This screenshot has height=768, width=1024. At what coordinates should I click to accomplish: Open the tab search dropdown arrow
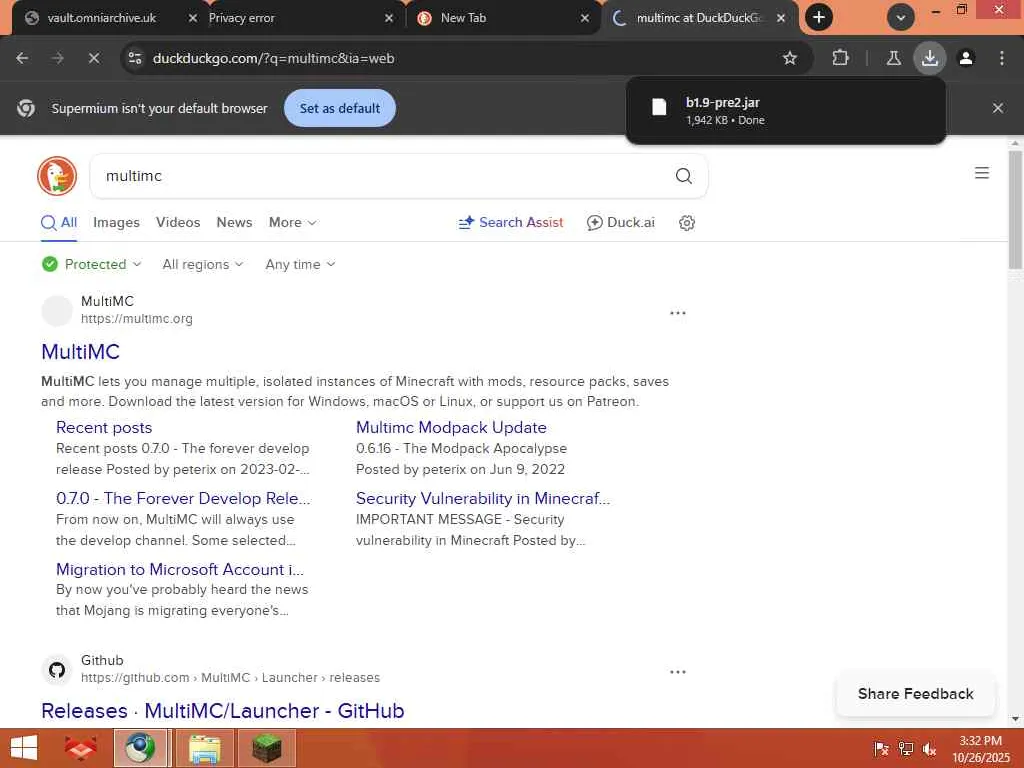pyautogui.click(x=901, y=18)
